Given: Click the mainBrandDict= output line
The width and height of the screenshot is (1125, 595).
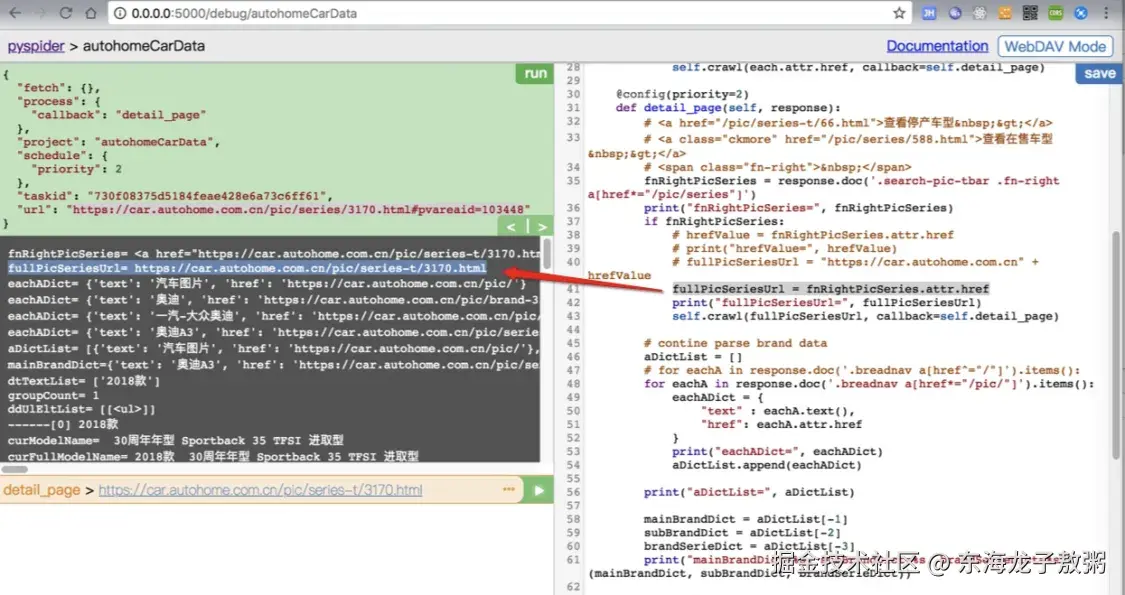Looking at the screenshot, I should click(273, 365).
